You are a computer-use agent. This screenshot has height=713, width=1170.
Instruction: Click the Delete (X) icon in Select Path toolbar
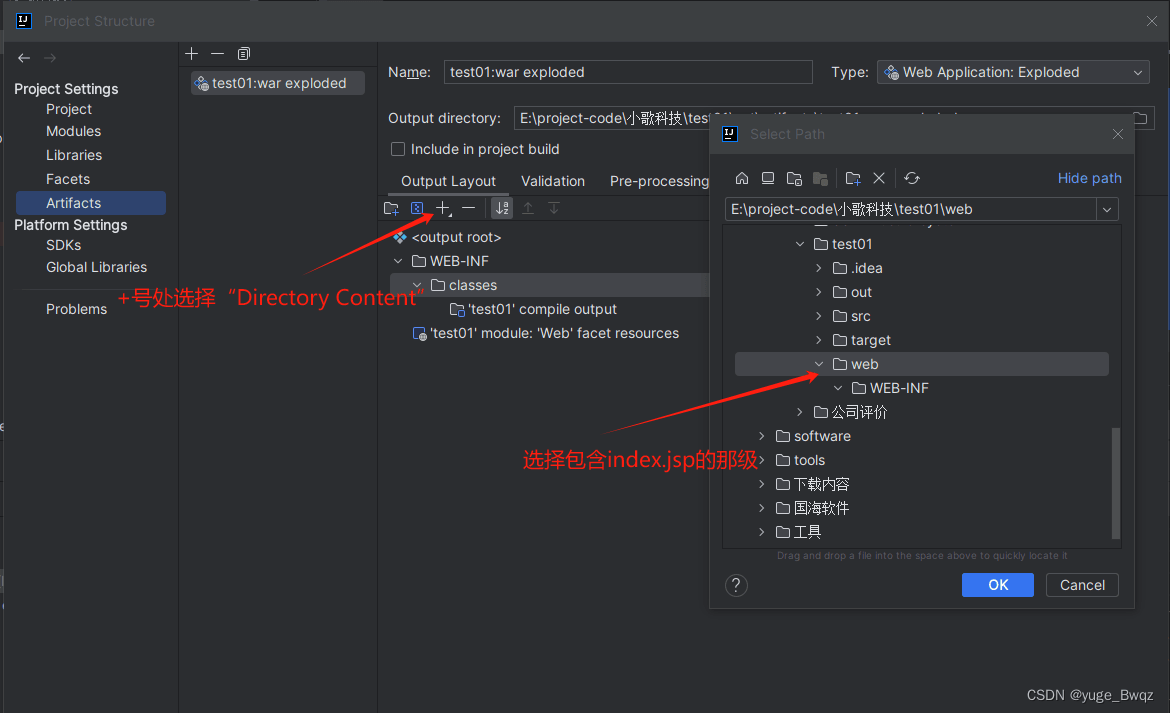click(x=879, y=178)
